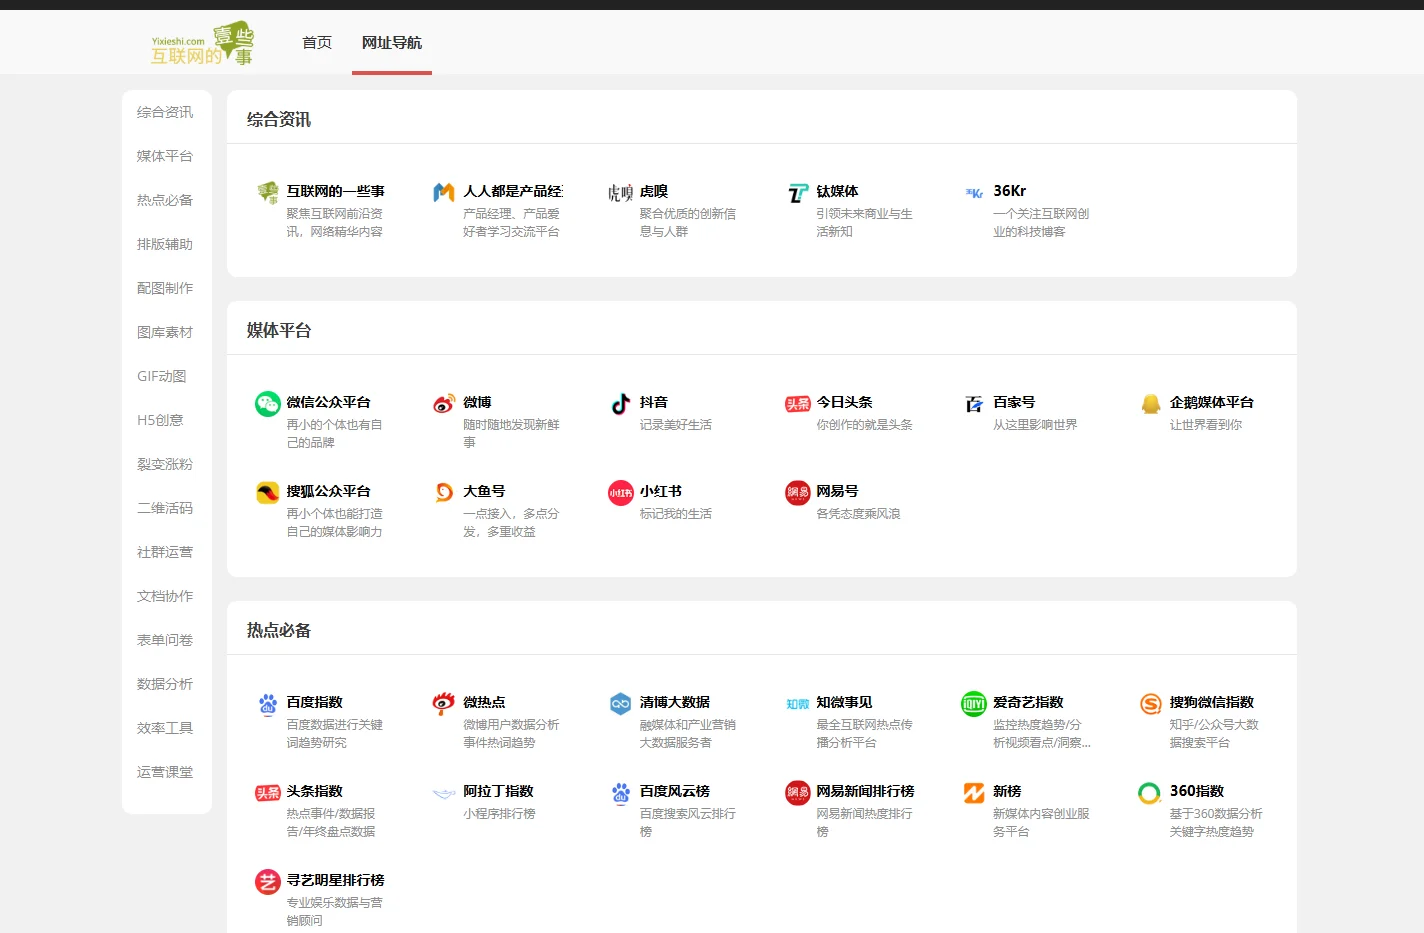Follow the 百度指数 title link
Viewport: 1424px width, 933px height.
[x=315, y=702]
